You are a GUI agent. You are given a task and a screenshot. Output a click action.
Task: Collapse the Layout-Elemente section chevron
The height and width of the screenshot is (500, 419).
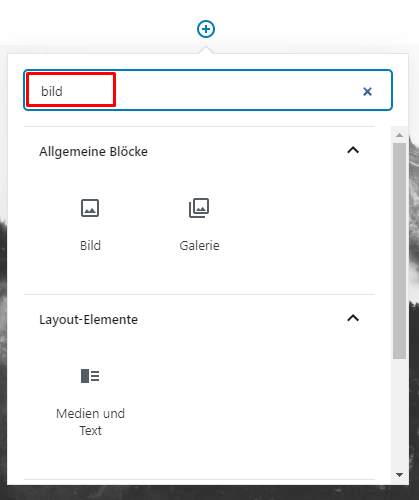(x=353, y=318)
